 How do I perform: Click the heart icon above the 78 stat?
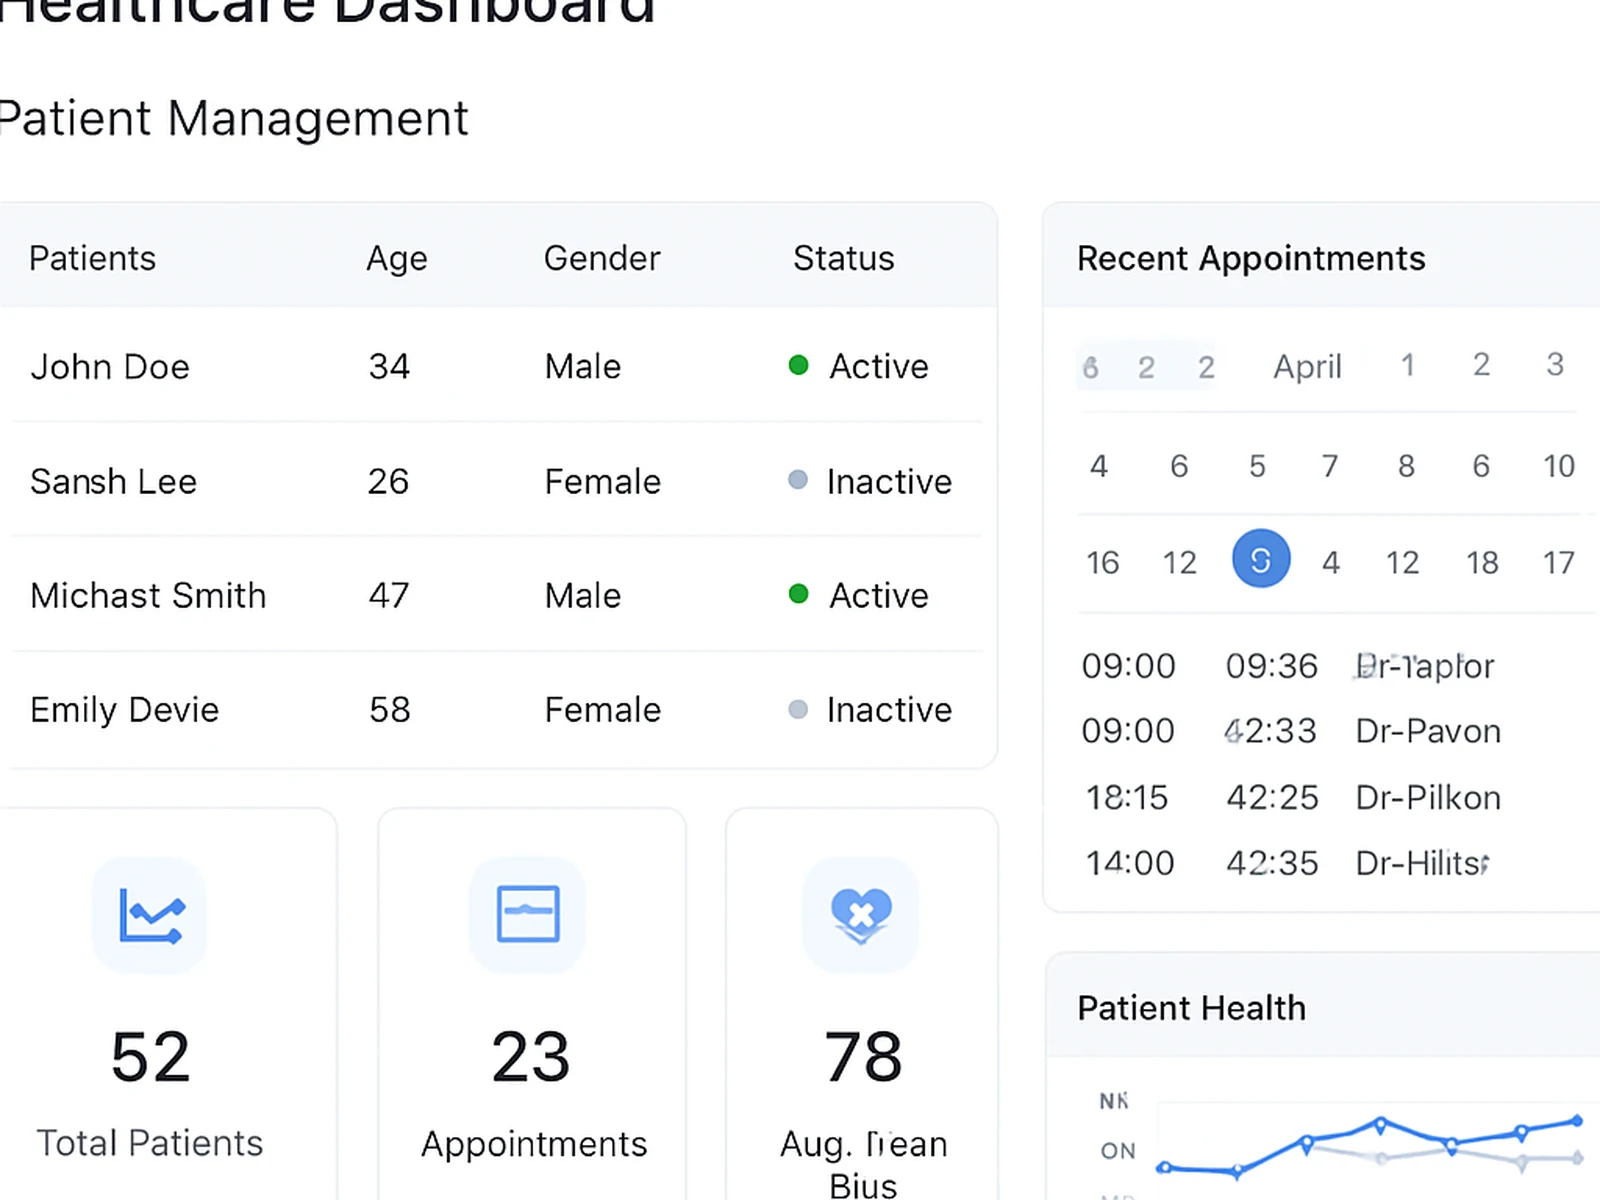[861, 914]
